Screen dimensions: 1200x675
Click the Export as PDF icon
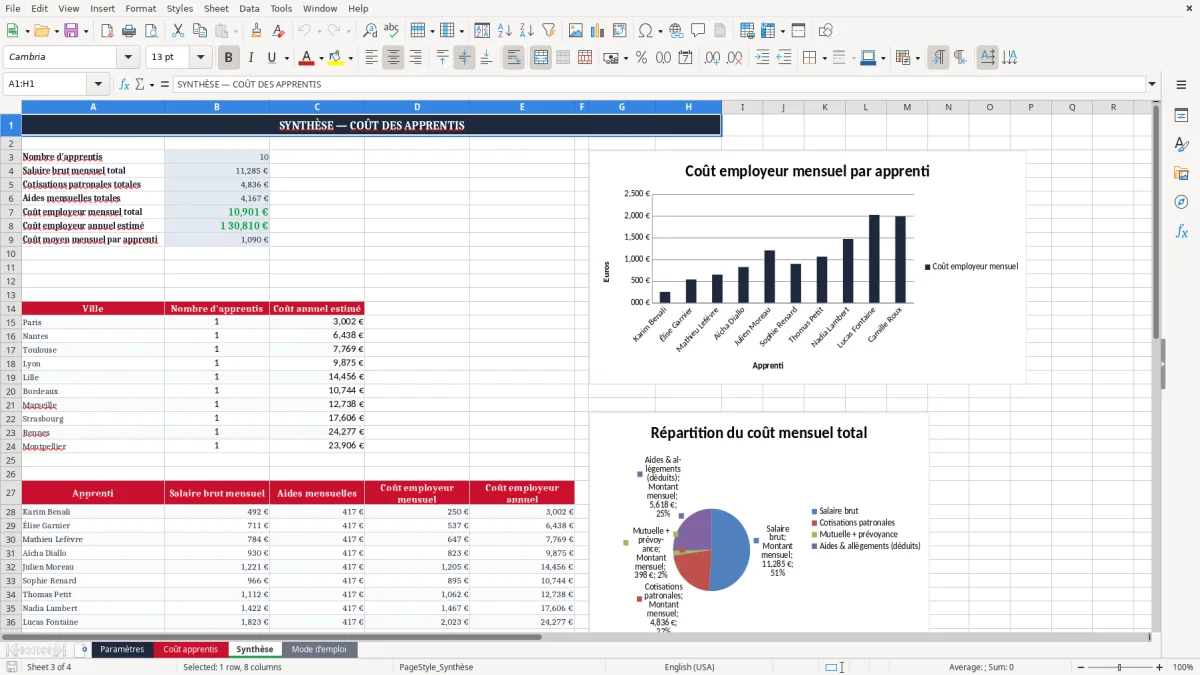(x=106, y=31)
